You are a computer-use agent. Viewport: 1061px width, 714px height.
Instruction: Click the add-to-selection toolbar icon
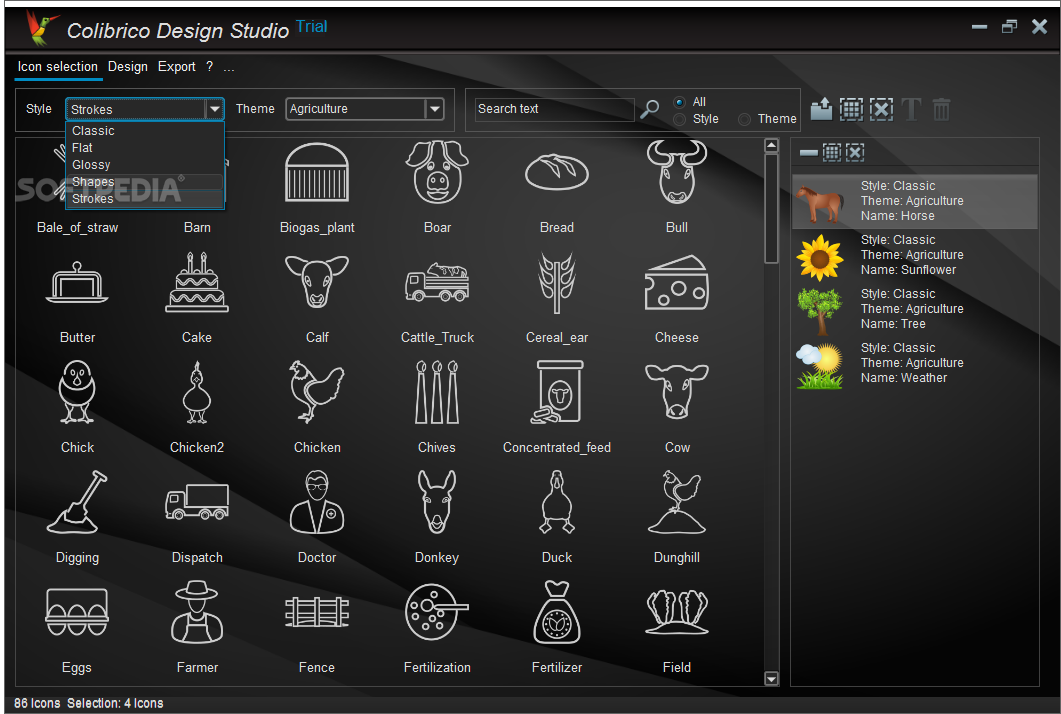coord(821,109)
